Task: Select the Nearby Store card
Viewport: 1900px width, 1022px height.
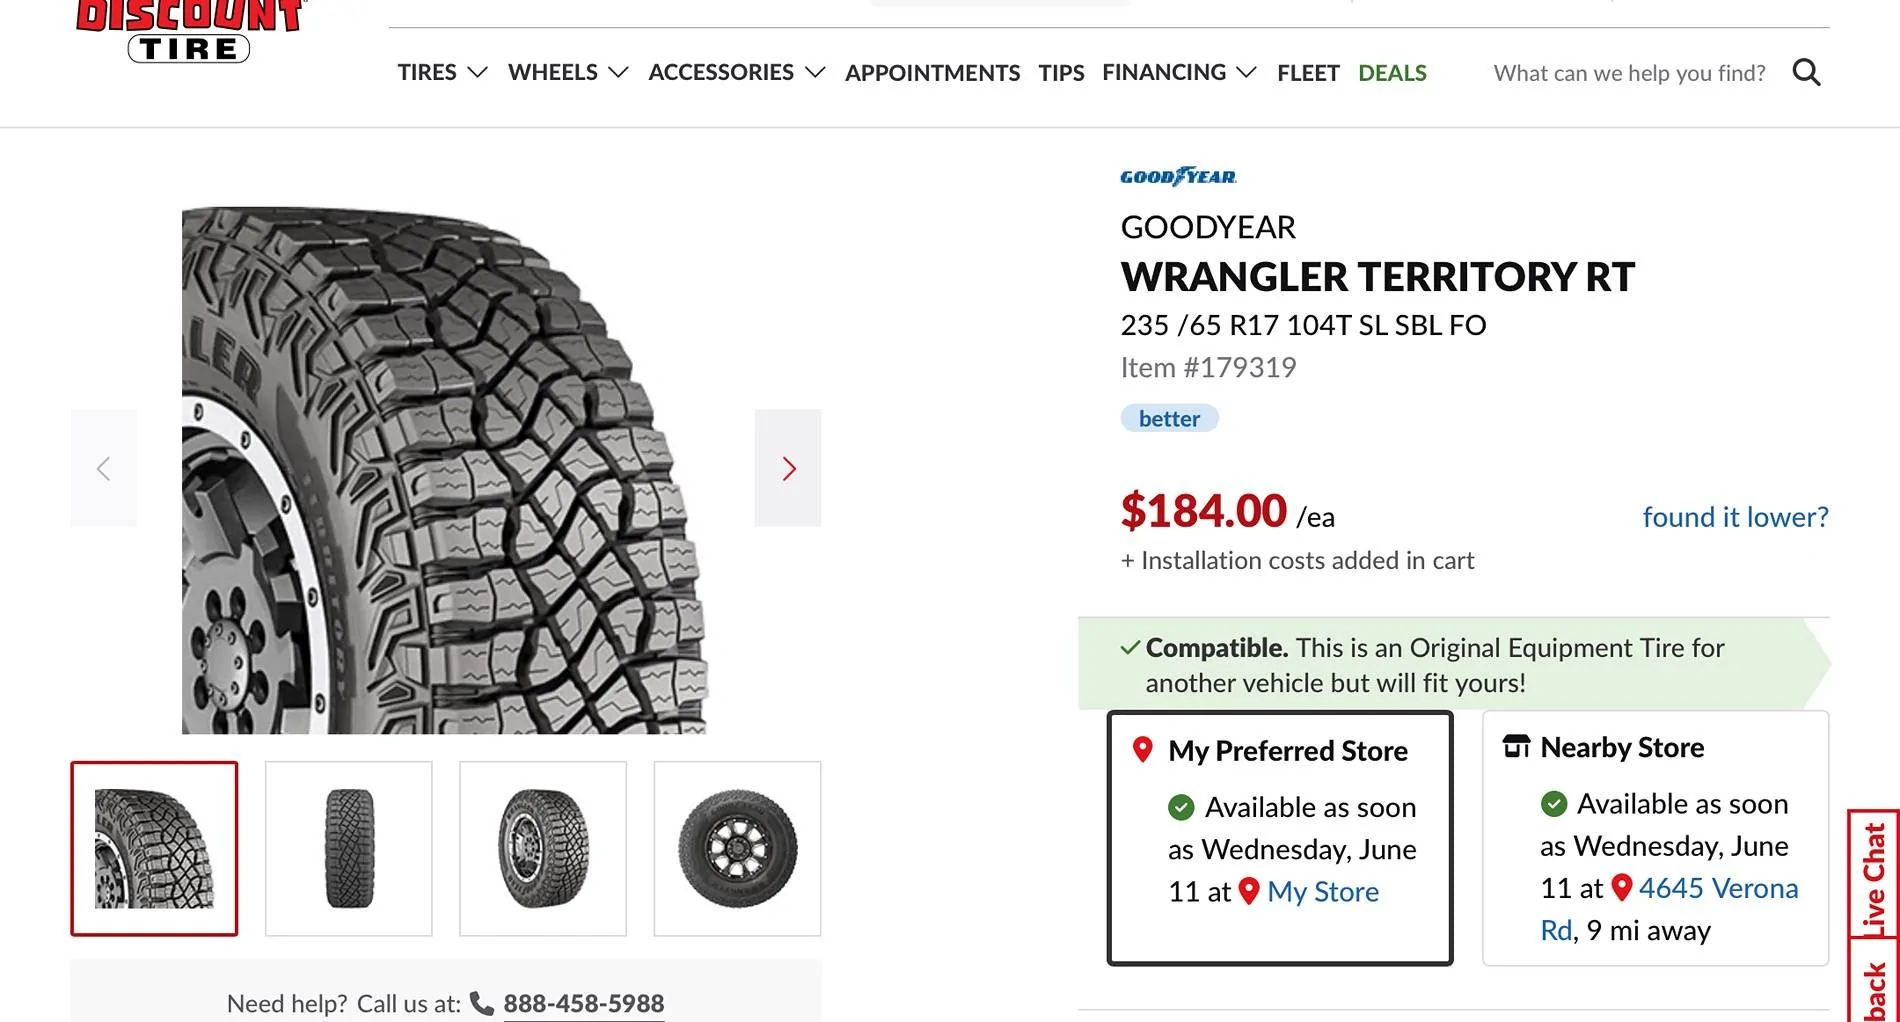Action: click(x=1655, y=837)
